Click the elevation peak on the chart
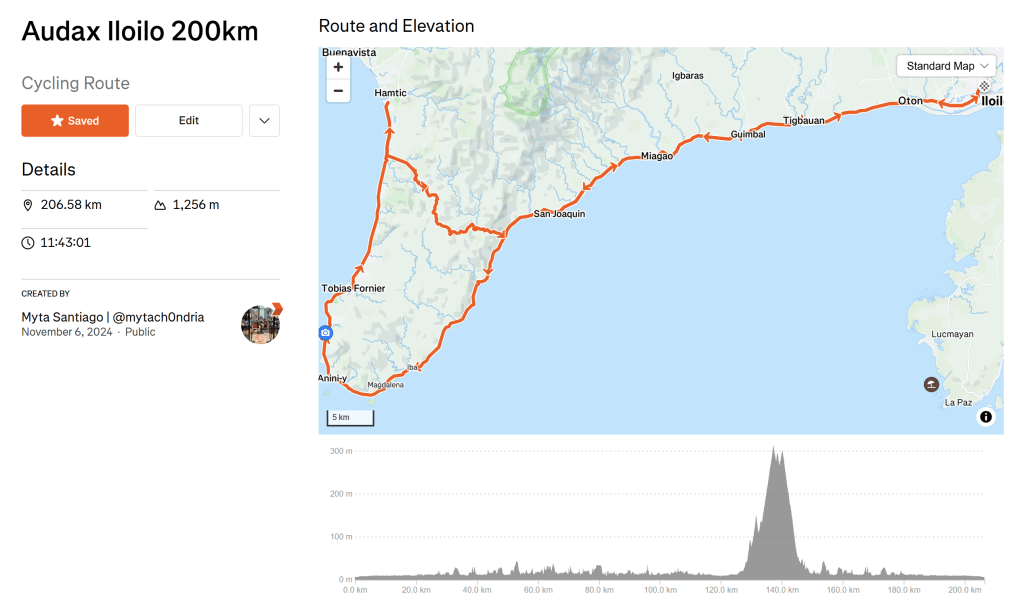Viewport: 1024px width, 602px height. [775, 450]
